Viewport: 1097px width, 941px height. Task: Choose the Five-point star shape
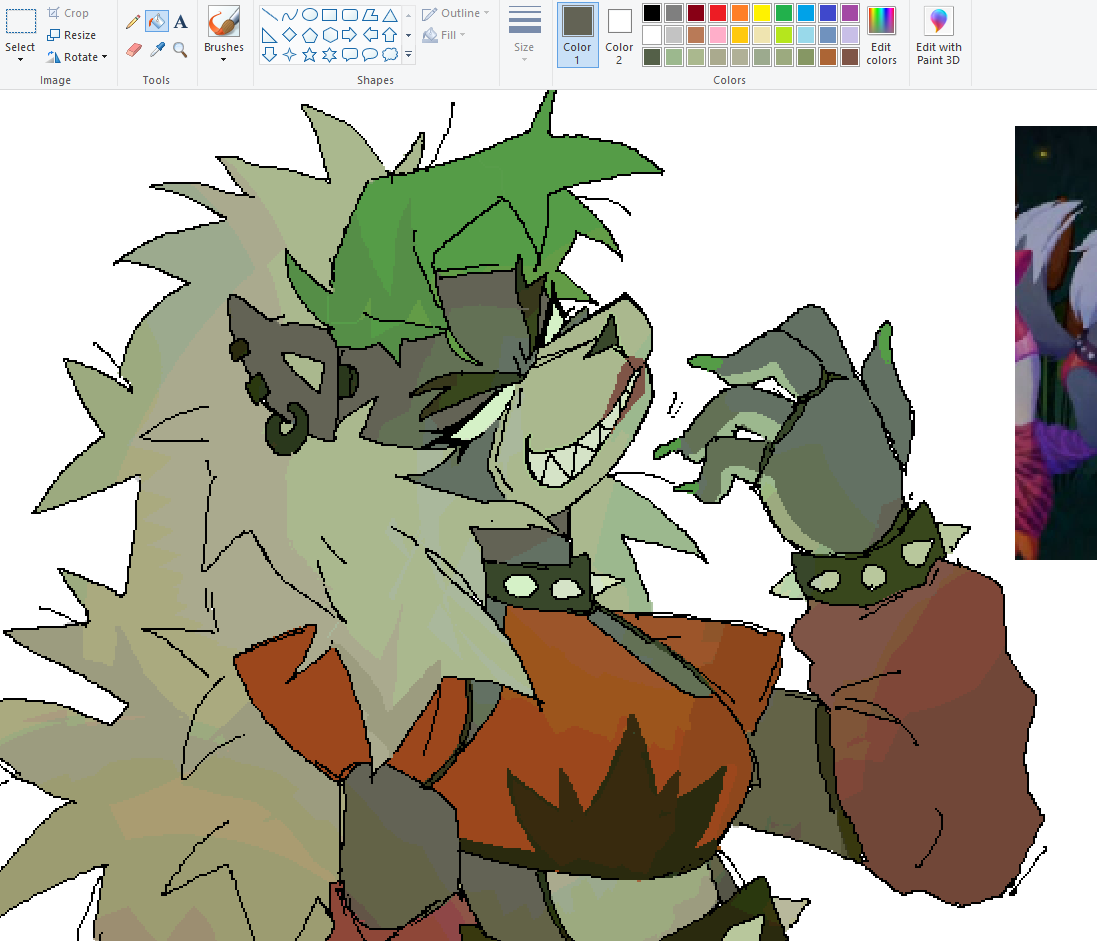(310, 54)
